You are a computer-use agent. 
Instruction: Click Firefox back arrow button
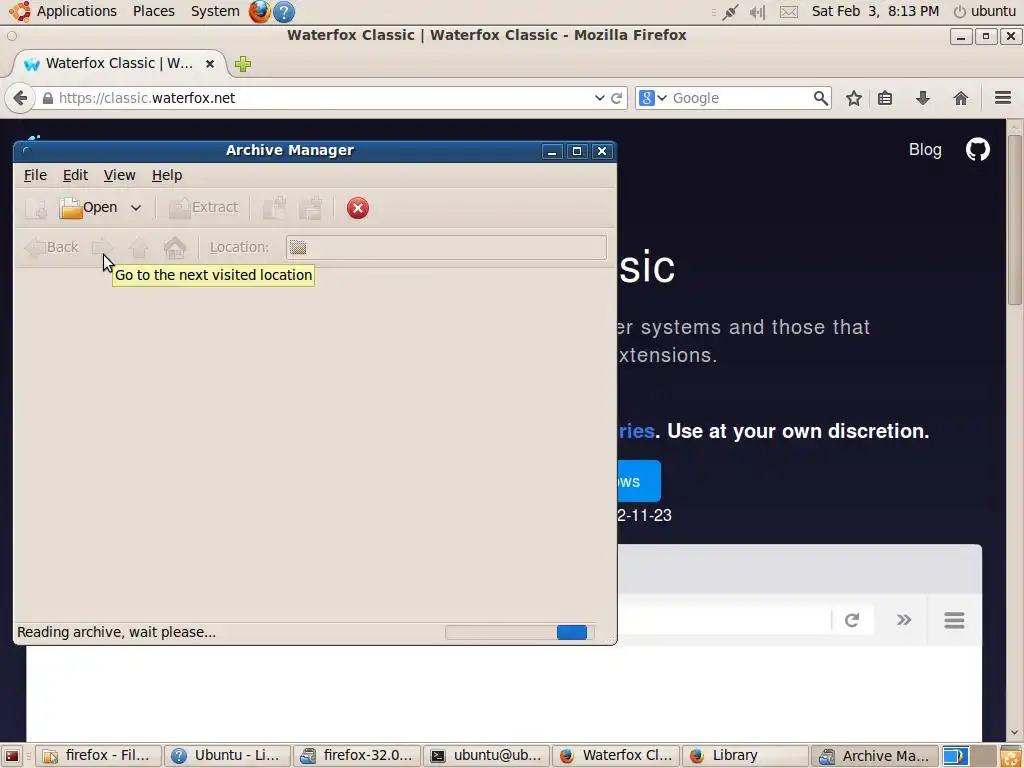pos(20,98)
